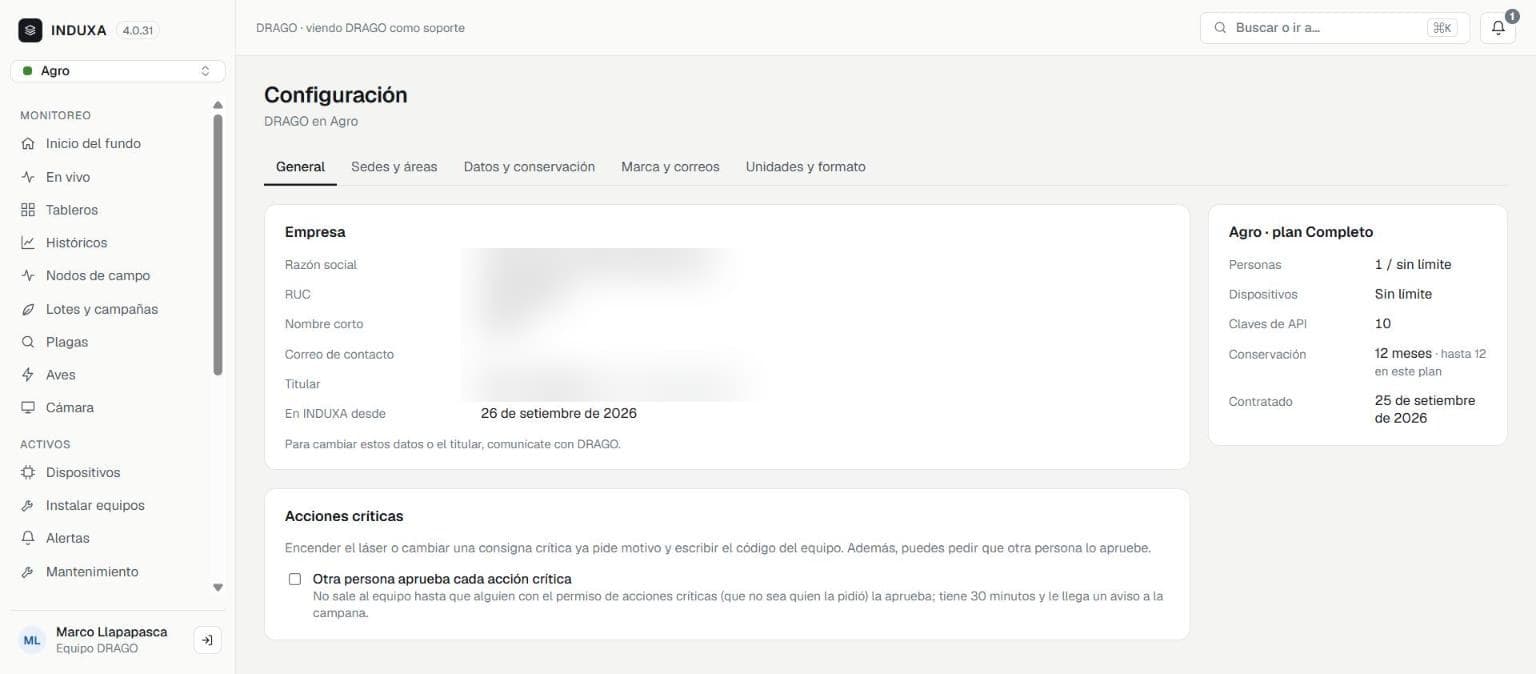Click the INDUXA logo icon
1536x674 pixels.
[30, 30]
